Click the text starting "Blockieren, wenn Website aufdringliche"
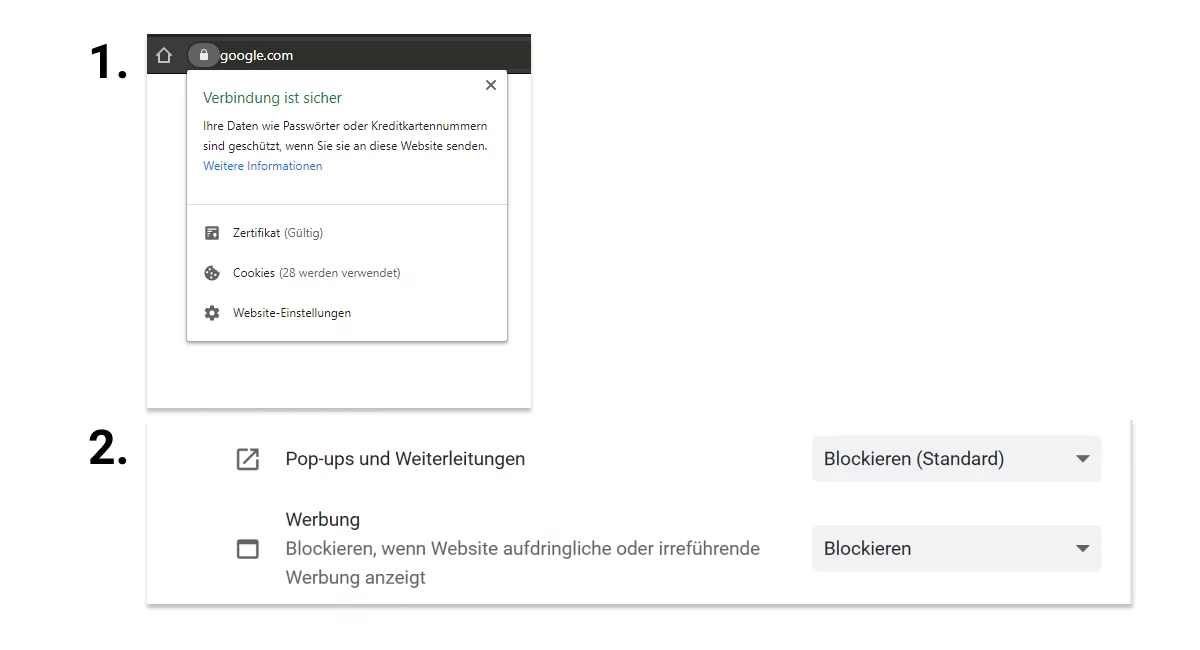Image resolution: width=1200 pixels, height=650 pixels. pyautogui.click(x=523, y=563)
